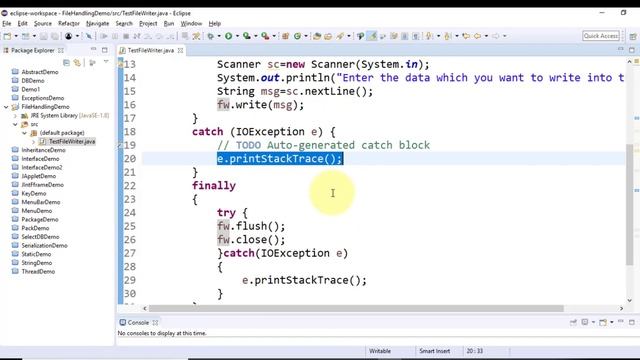Click Open Console icon in Console view
The image size is (640, 360).
[x=603, y=322]
